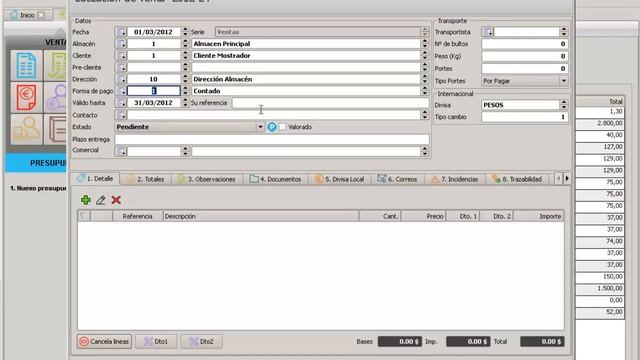Open the 5. Divisa Local tab
The image size is (640, 360).
(340, 179)
